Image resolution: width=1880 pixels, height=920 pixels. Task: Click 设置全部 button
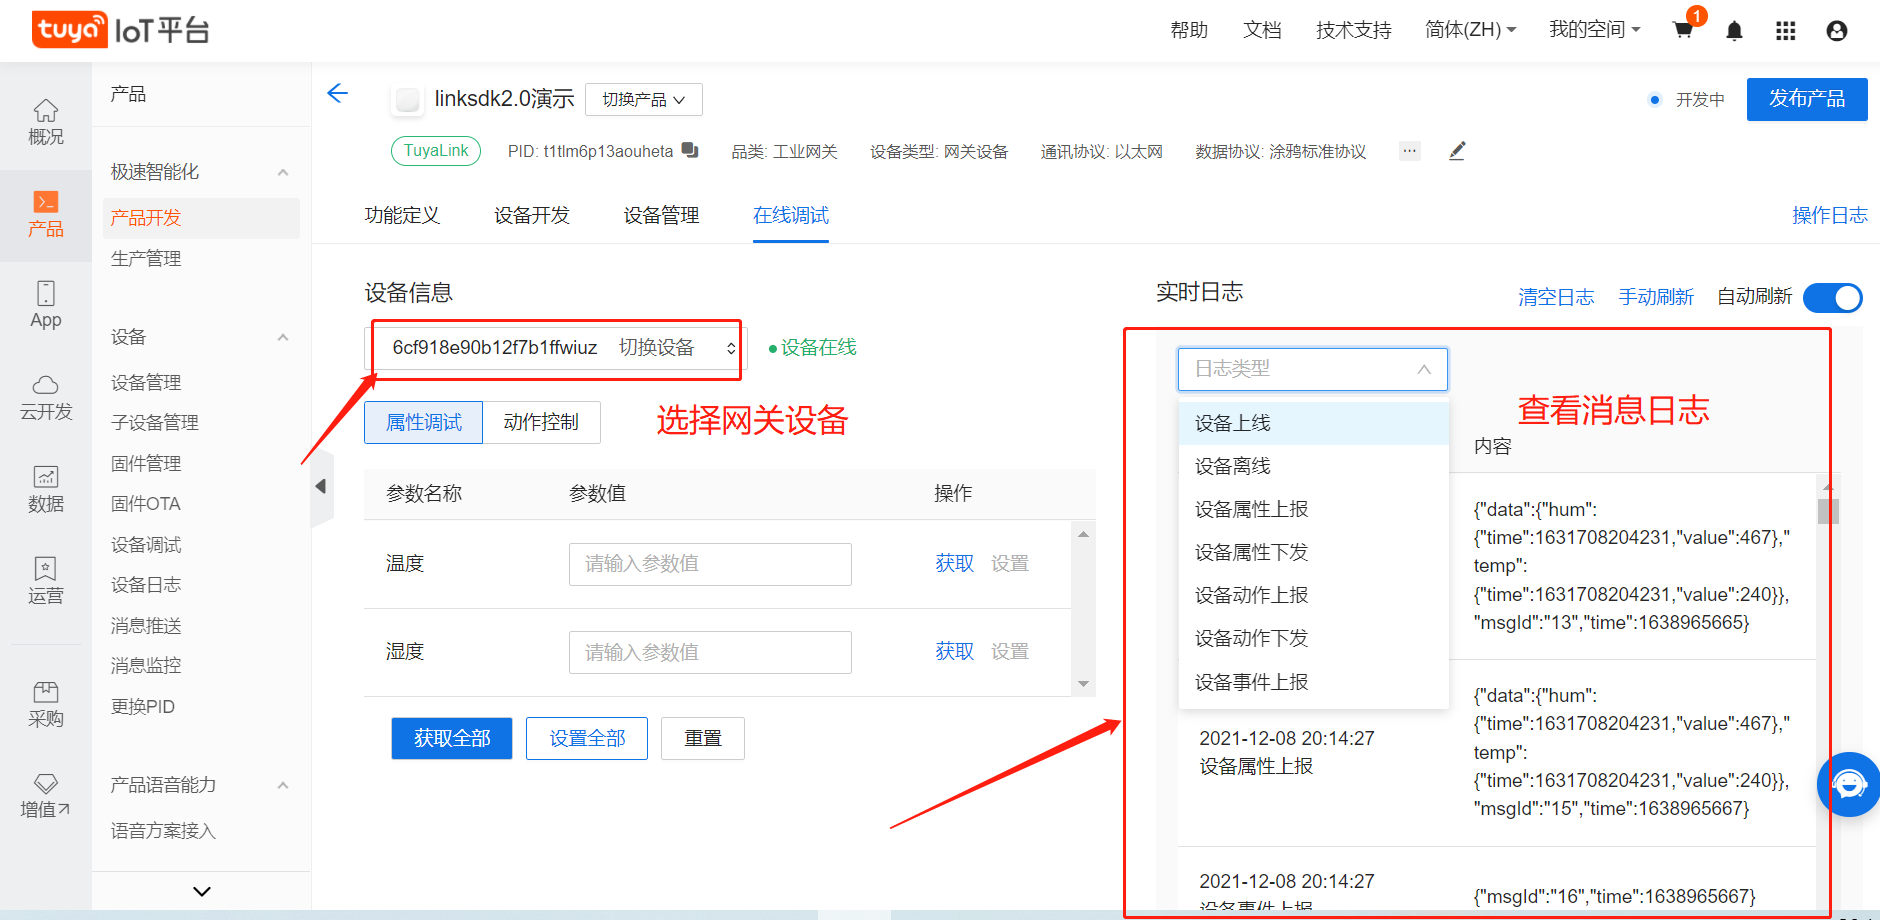pos(587,738)
